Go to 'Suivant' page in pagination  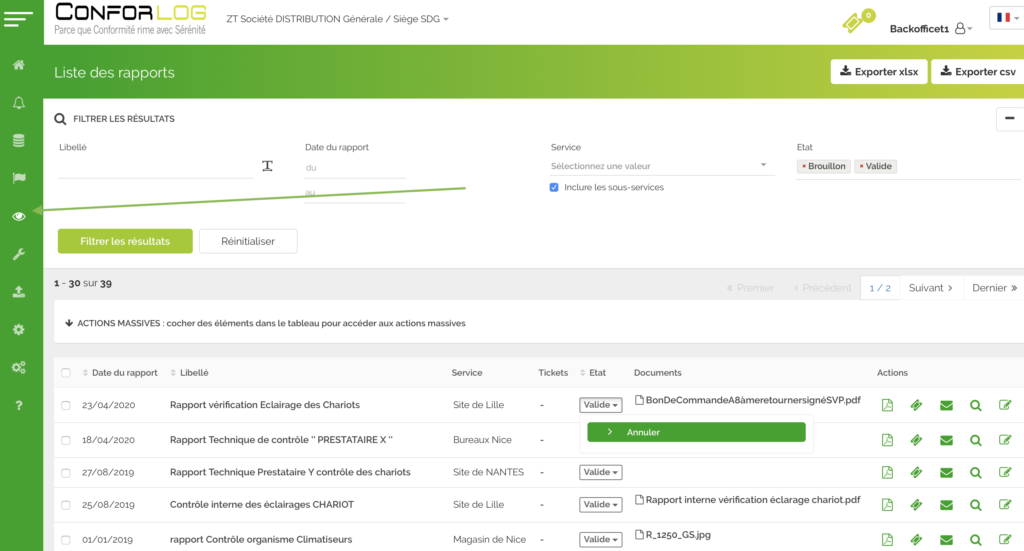(930, 288)
